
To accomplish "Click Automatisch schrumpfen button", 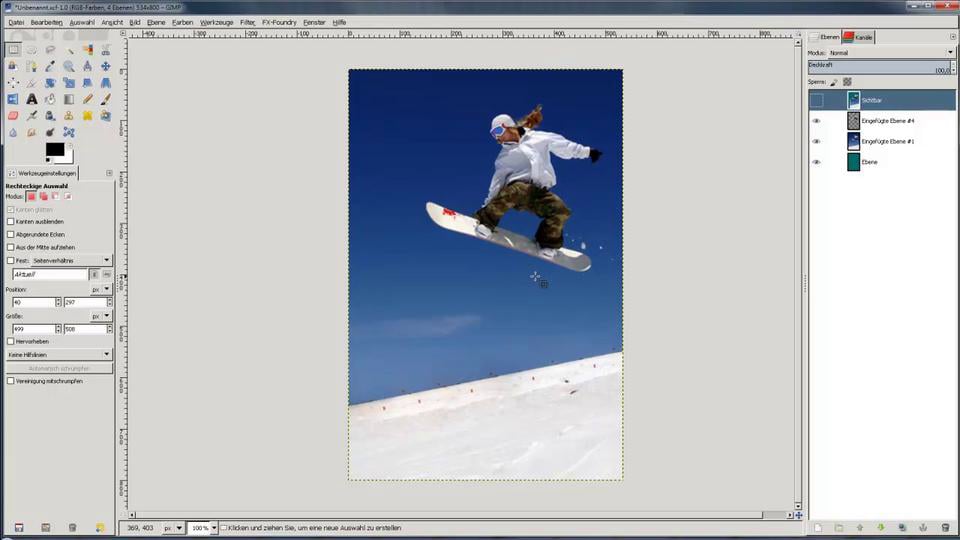I will tap(59, 369).
